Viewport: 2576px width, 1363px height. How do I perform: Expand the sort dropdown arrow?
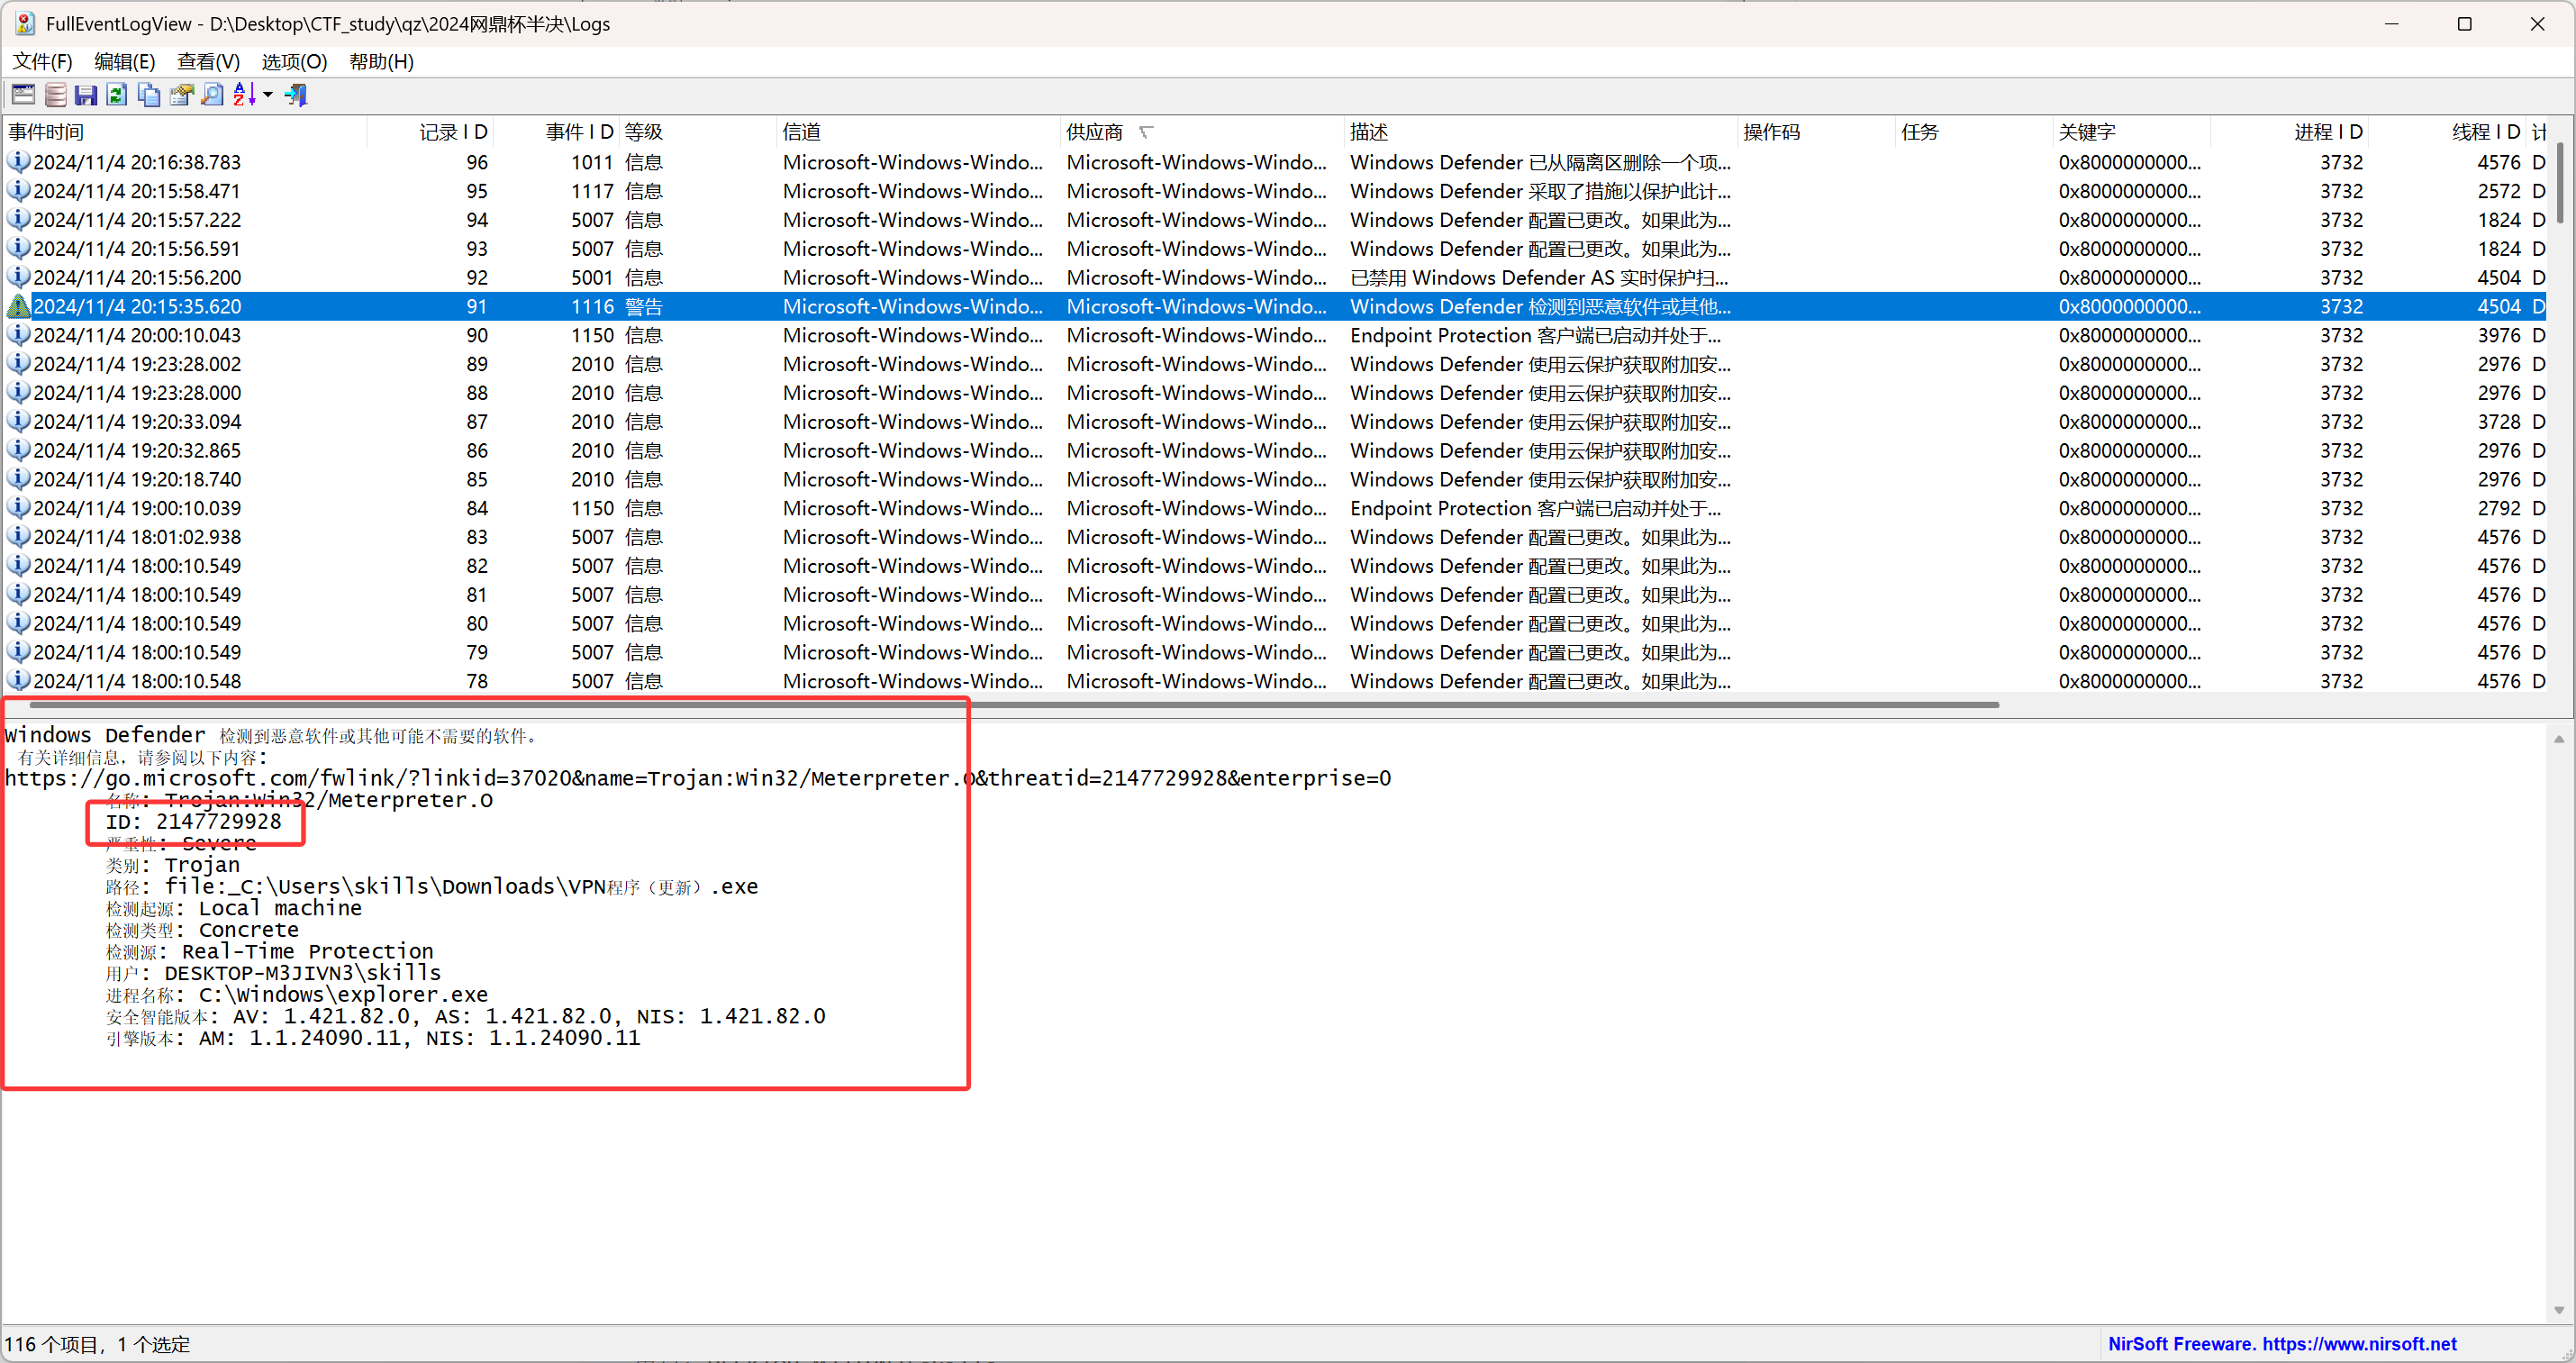(x=268, y=95)
